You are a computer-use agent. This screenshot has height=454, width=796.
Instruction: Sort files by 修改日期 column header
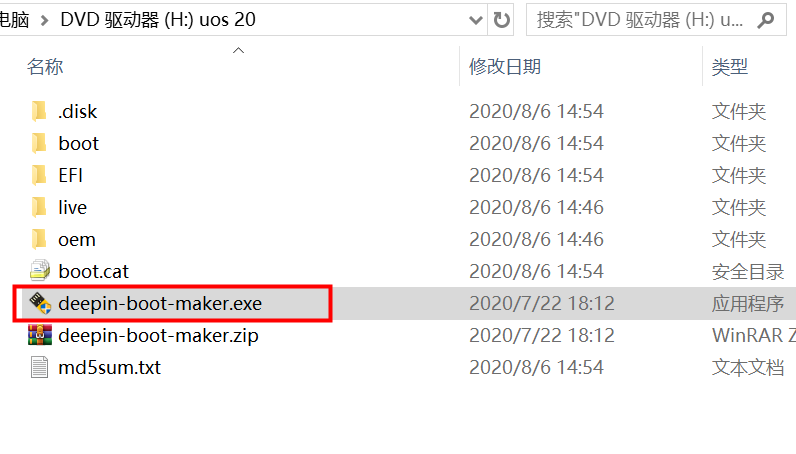(505, 67)
